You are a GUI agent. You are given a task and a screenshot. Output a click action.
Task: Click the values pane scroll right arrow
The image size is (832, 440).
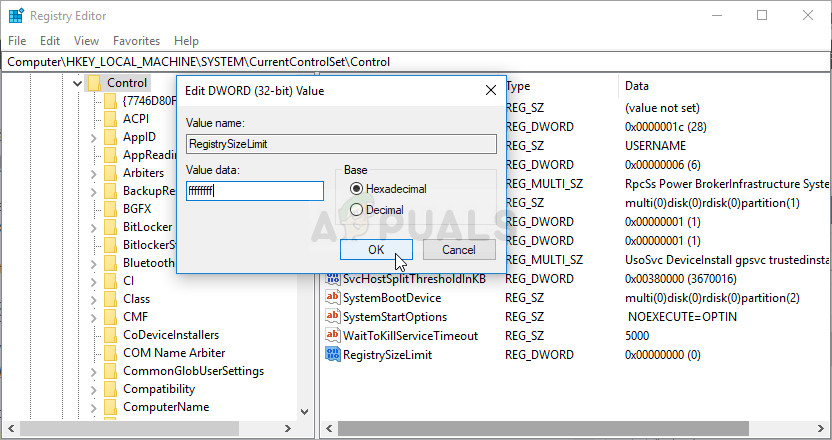tap(821, 428)
